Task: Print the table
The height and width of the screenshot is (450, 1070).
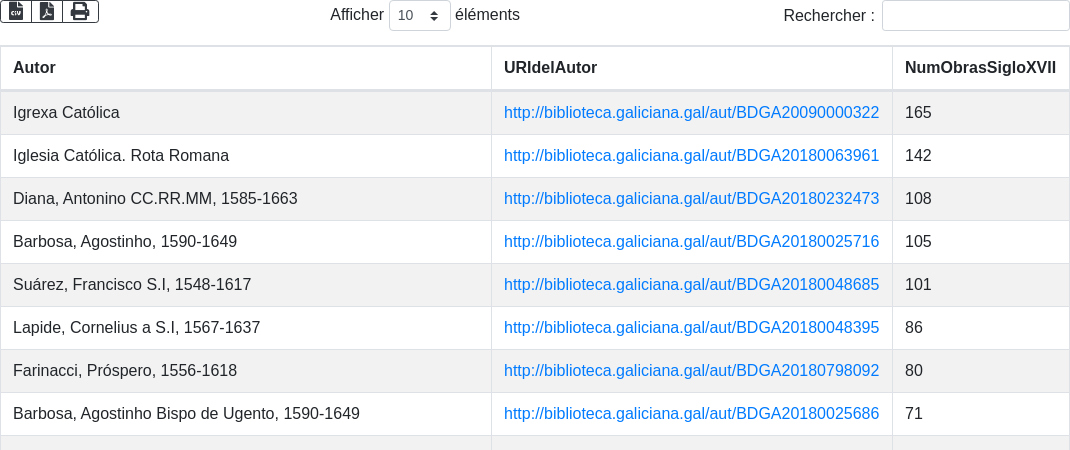Action: 80,11
